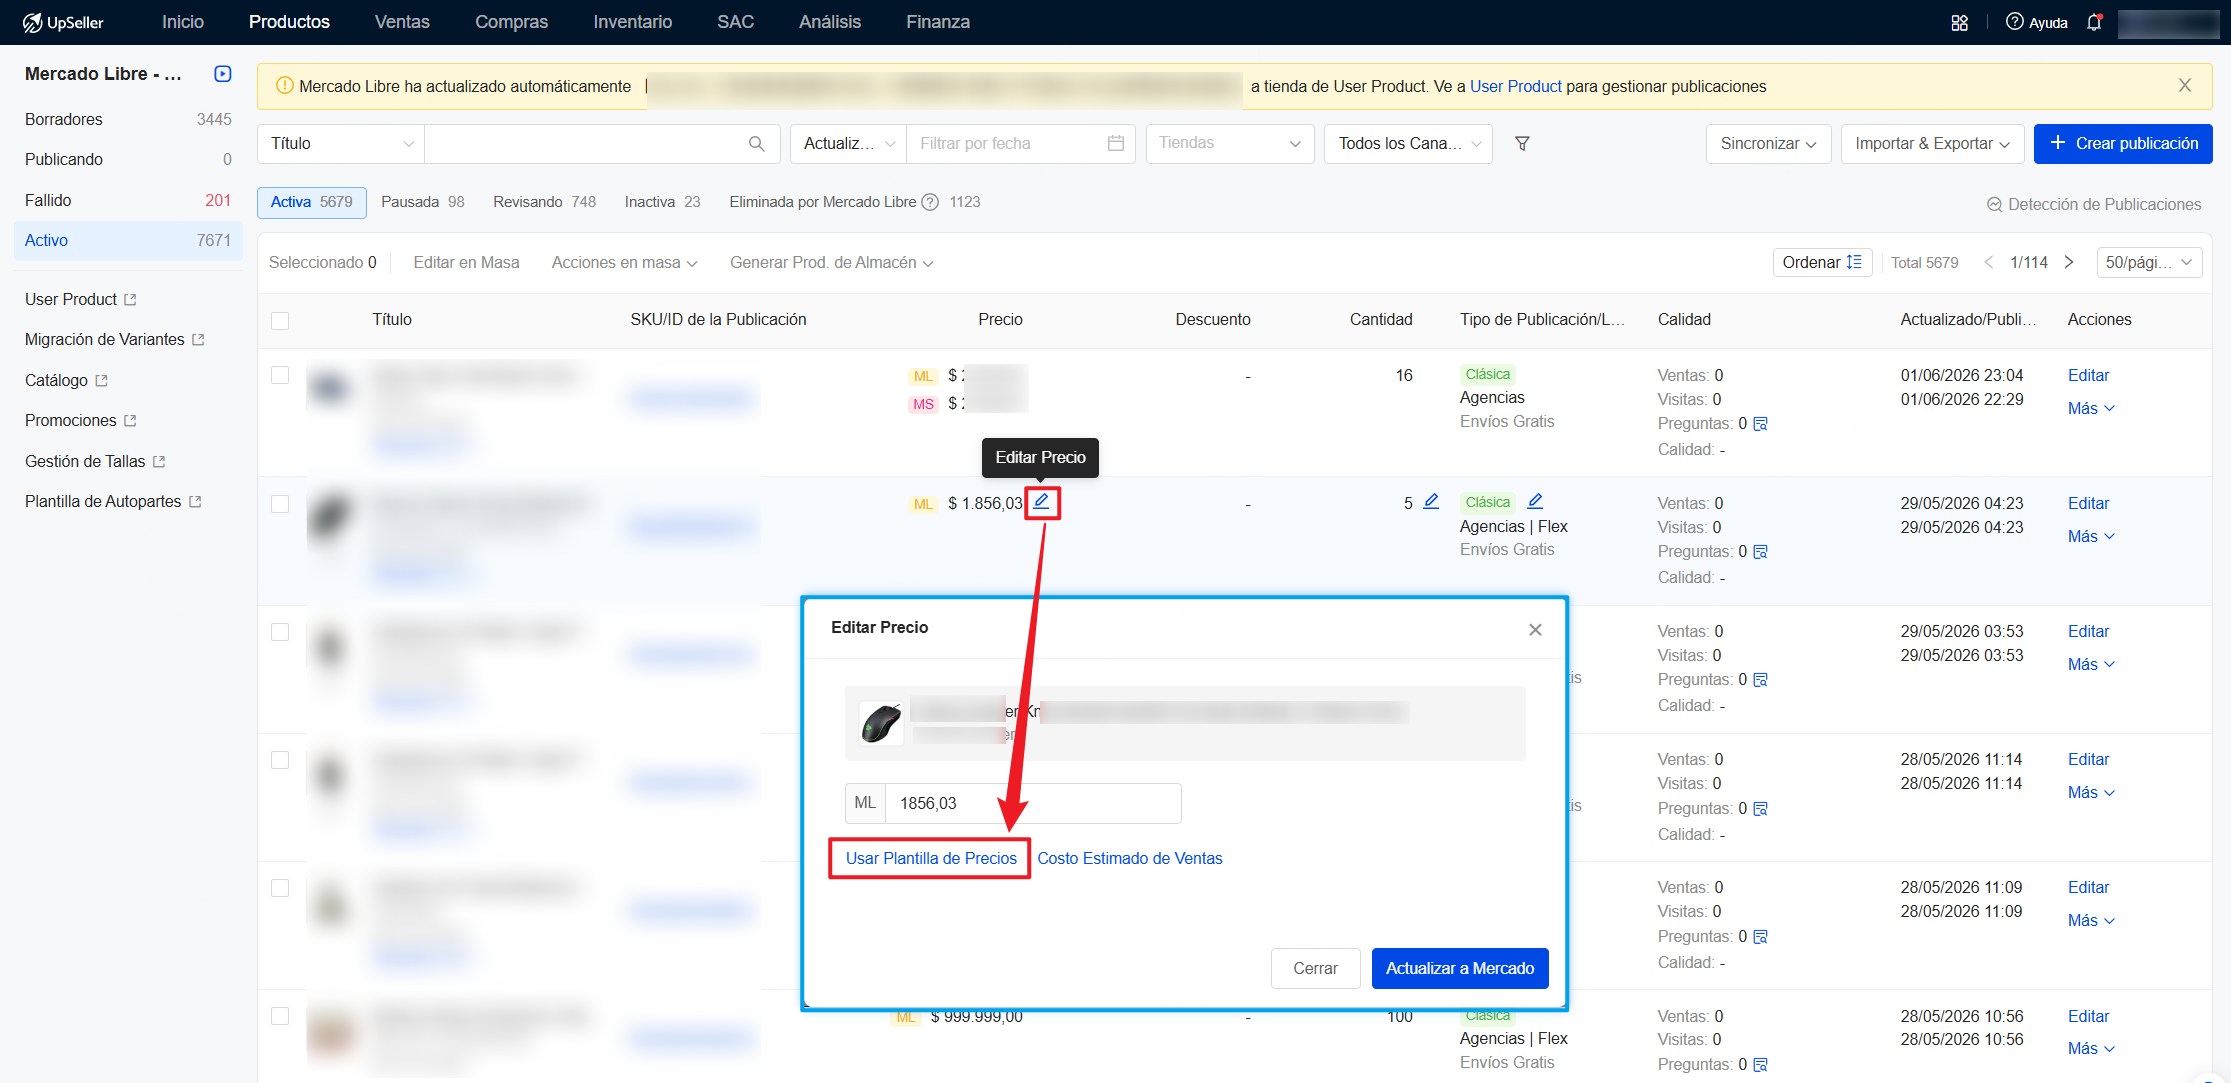Click the ML price field with 1856,03

click(1032, 803)
